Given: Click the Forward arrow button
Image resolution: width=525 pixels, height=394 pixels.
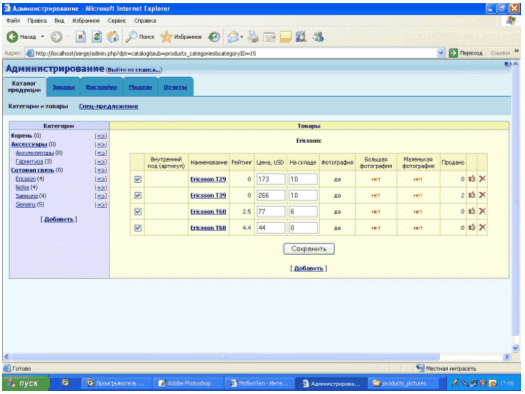Looking at the screenshot, I should (56, 37).
